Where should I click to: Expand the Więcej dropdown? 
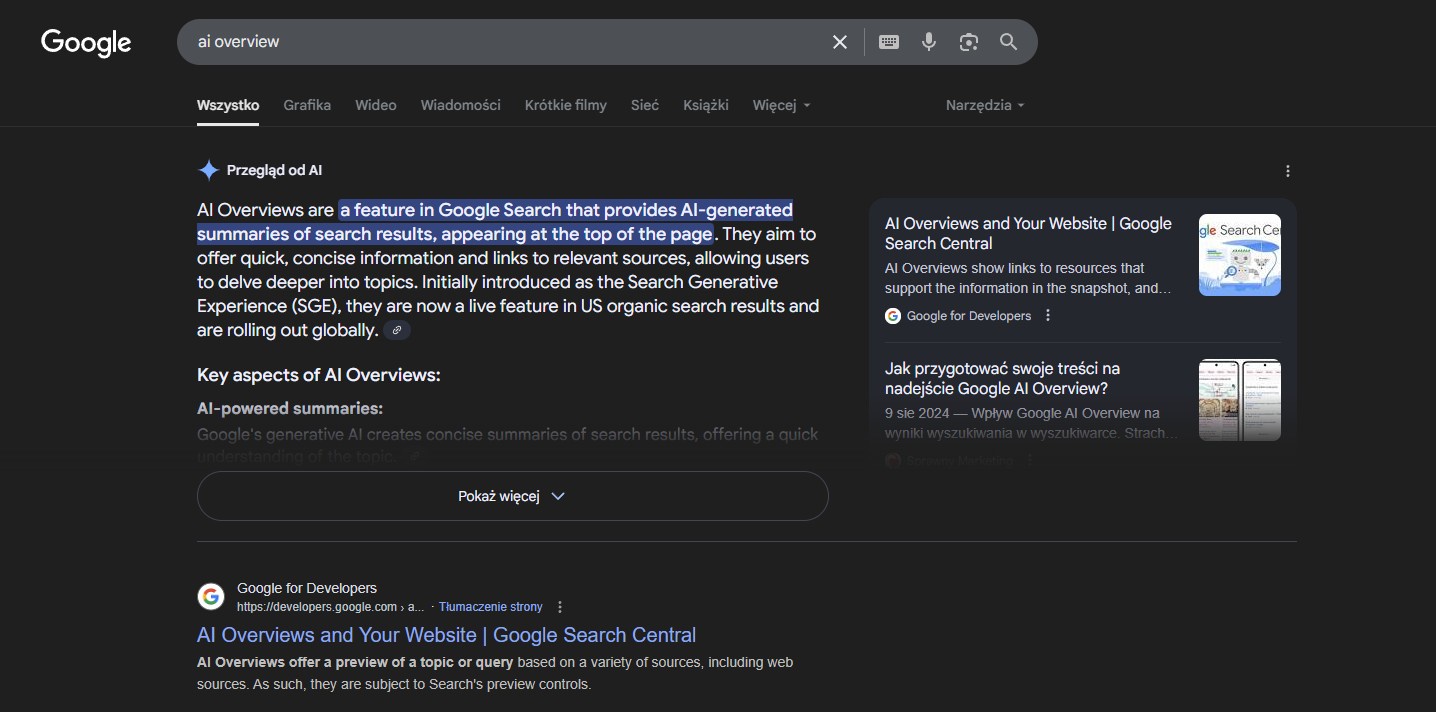(x=781, y=105)
